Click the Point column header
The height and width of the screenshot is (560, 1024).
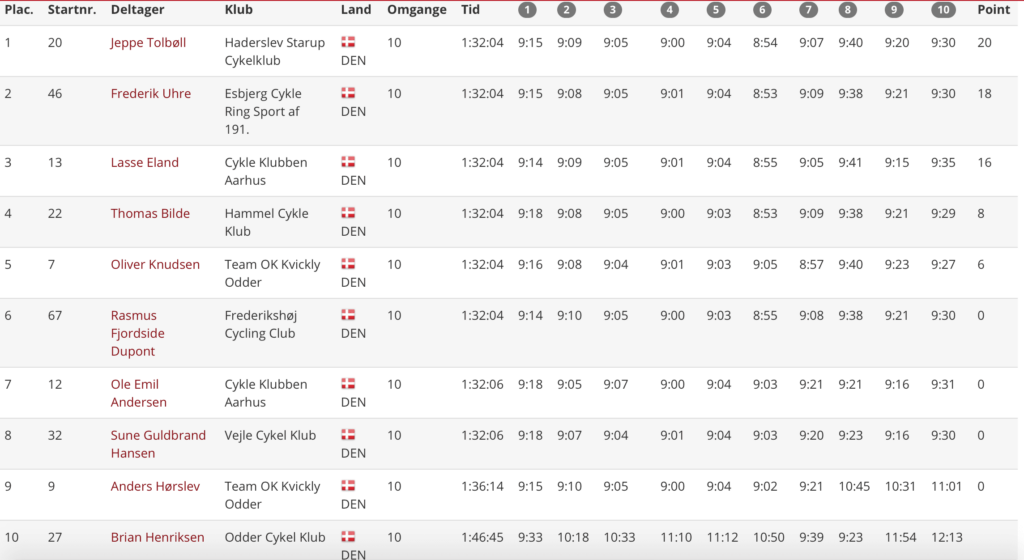993,10
